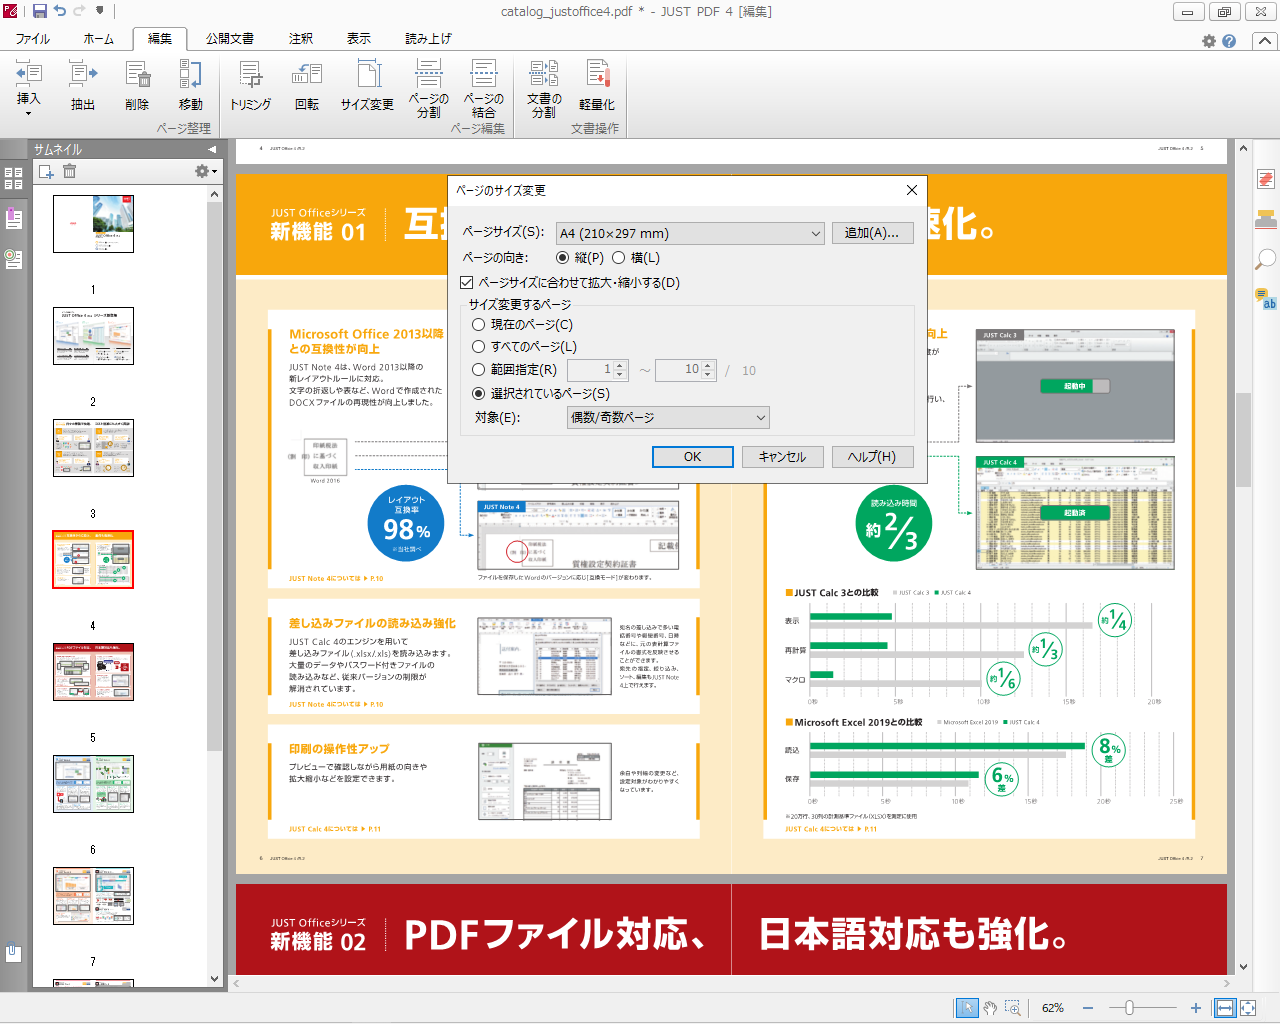Click the fit width icon in status bar

pos(1225,1008)
